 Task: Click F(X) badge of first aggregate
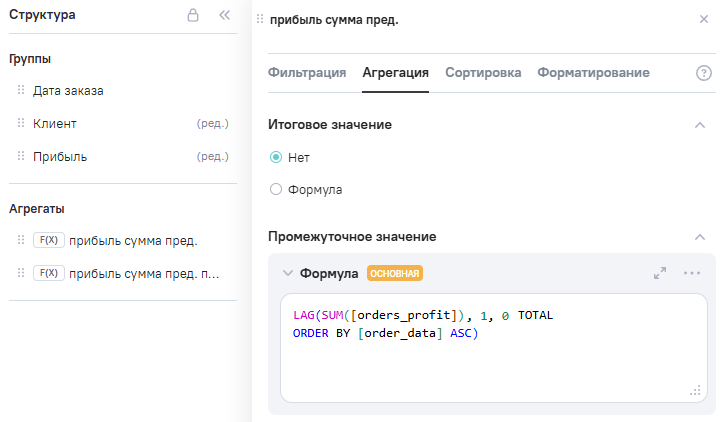coord(48,240)
